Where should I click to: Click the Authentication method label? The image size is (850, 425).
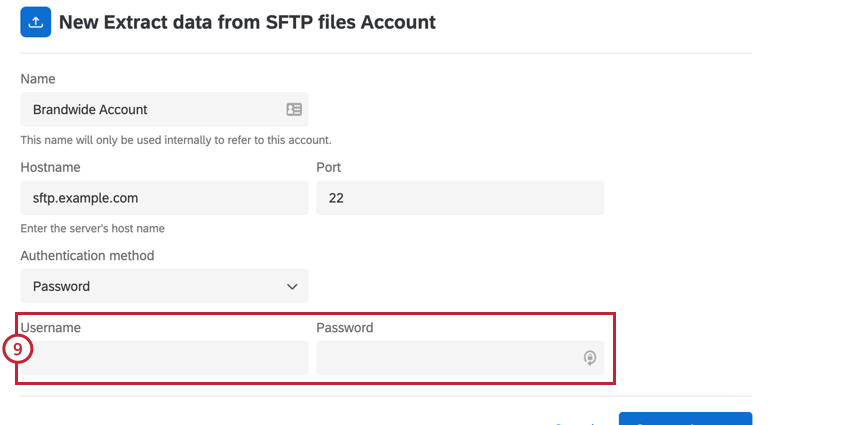tap(87, 255)
